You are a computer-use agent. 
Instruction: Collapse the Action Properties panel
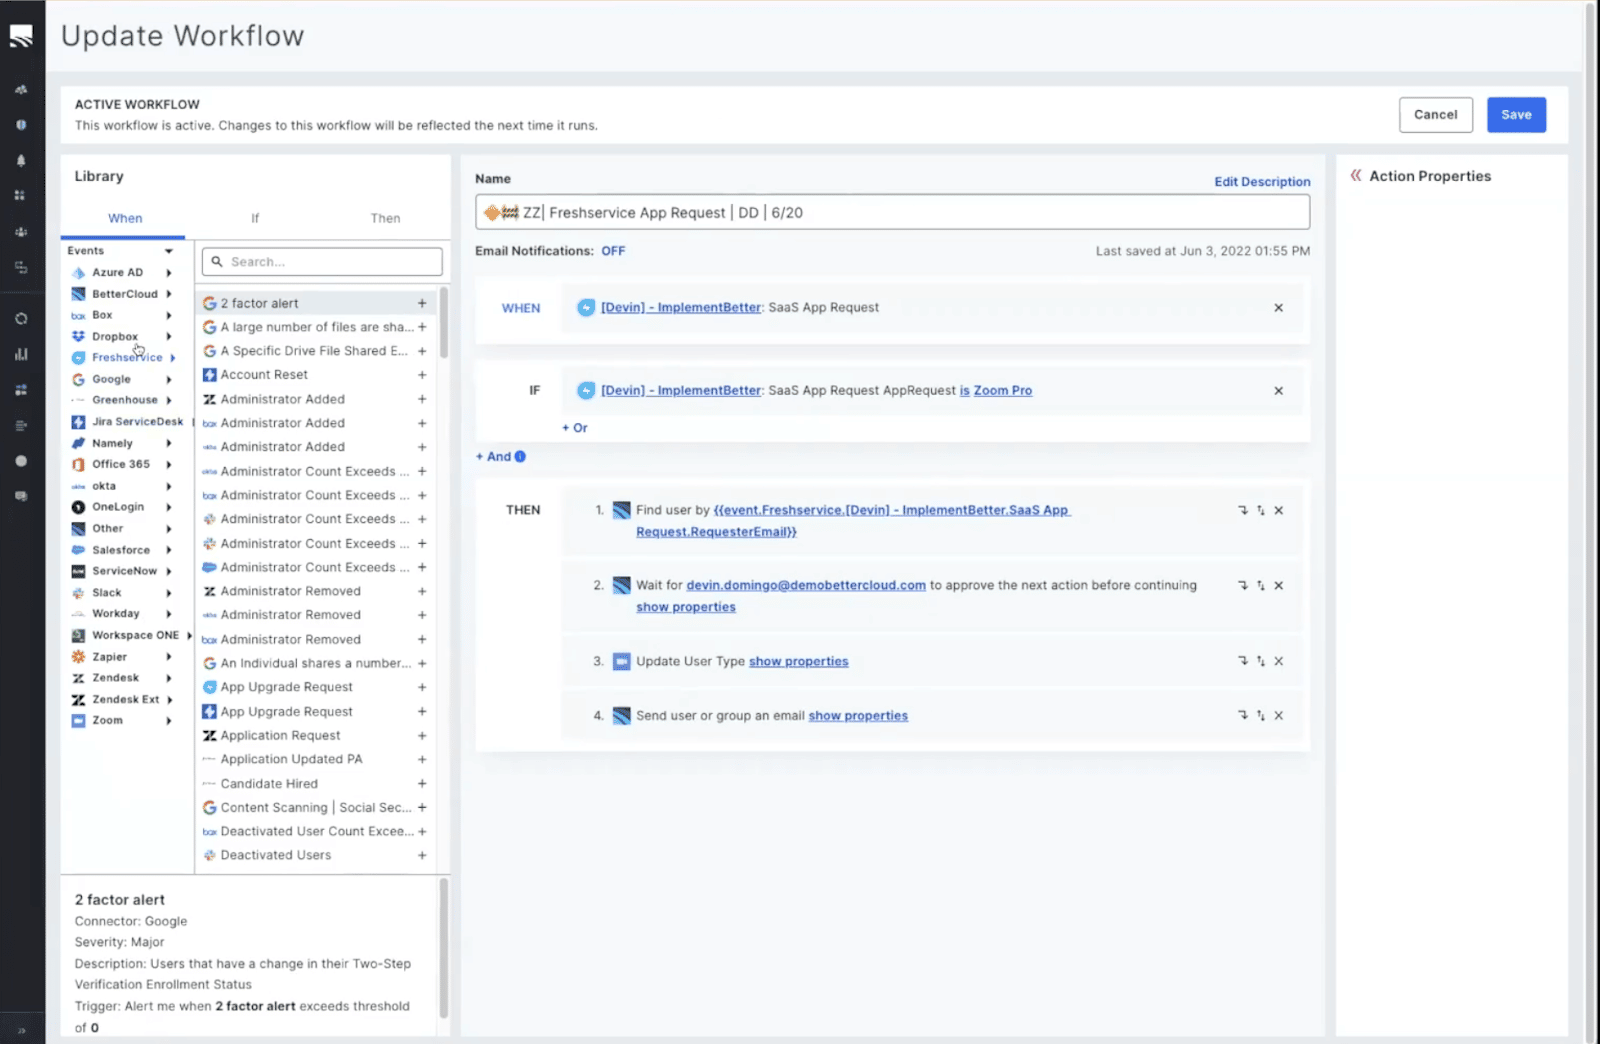click(1356, 175)
